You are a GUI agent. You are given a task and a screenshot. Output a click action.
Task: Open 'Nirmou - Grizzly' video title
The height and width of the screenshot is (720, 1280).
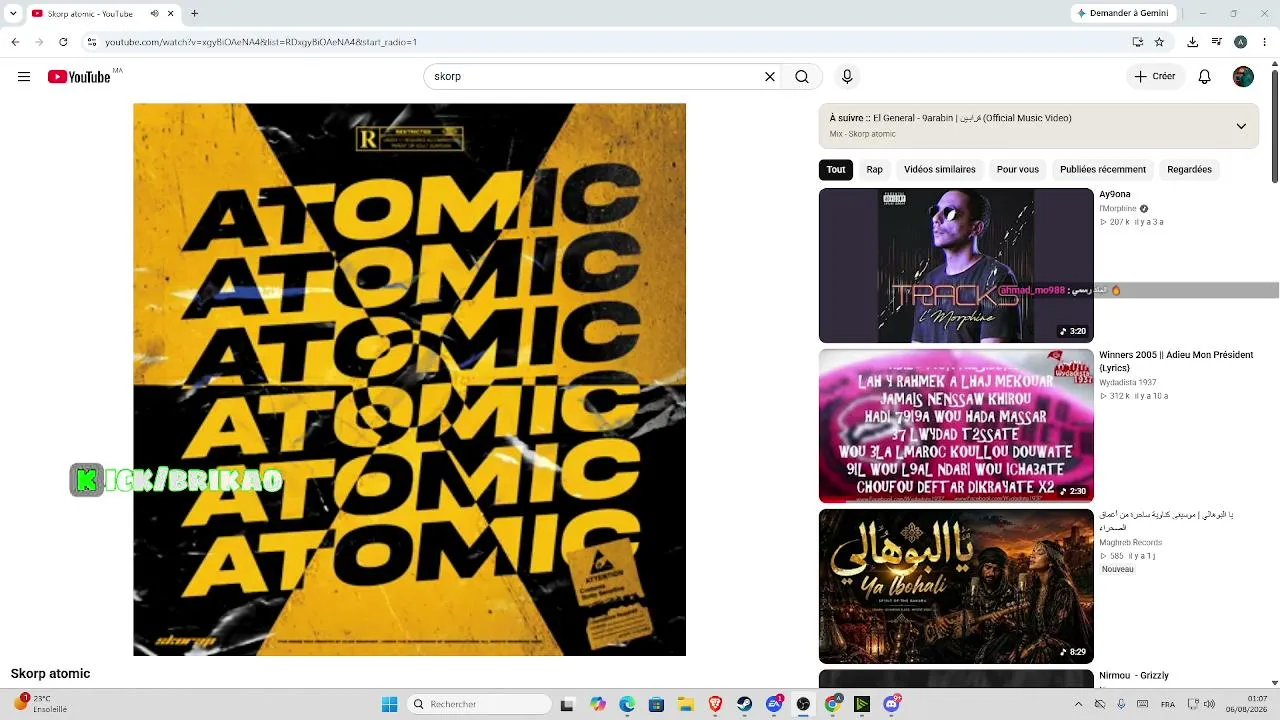pyautogui.click(x=1134, y=676)
